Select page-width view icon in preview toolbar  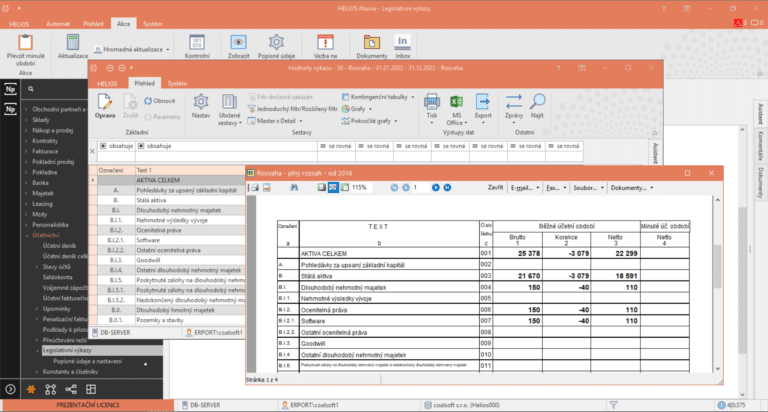[x=333, y=188]
